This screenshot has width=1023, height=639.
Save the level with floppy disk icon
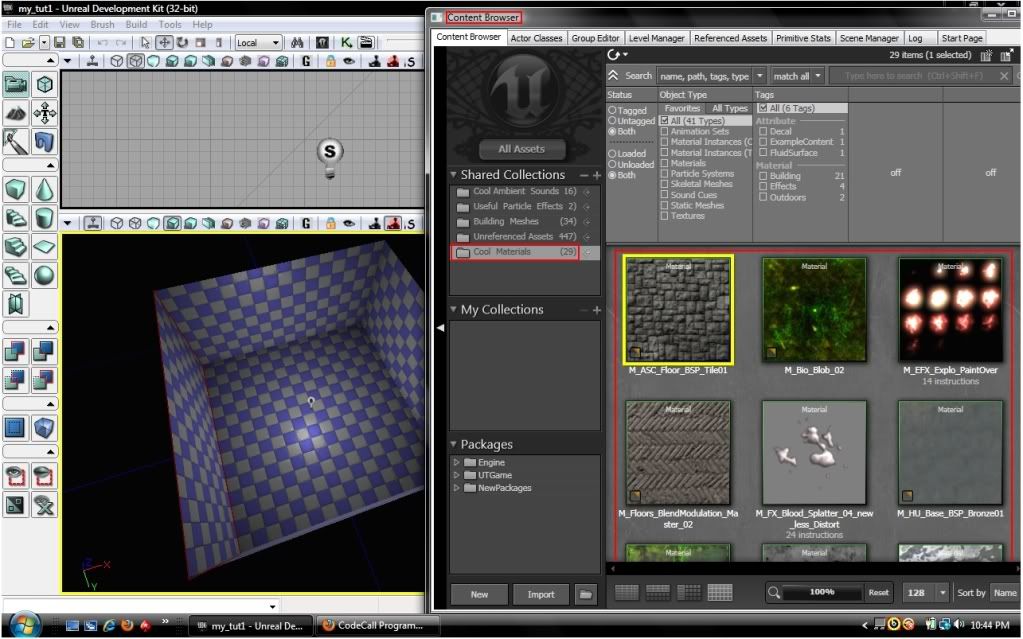click(x=59, y=43)
